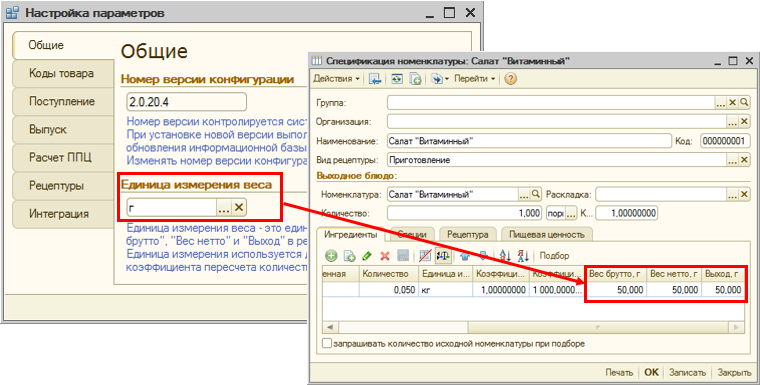Open selection button for Единица измерения веса
The image size is (760, 385).
[x=223, y=208]
